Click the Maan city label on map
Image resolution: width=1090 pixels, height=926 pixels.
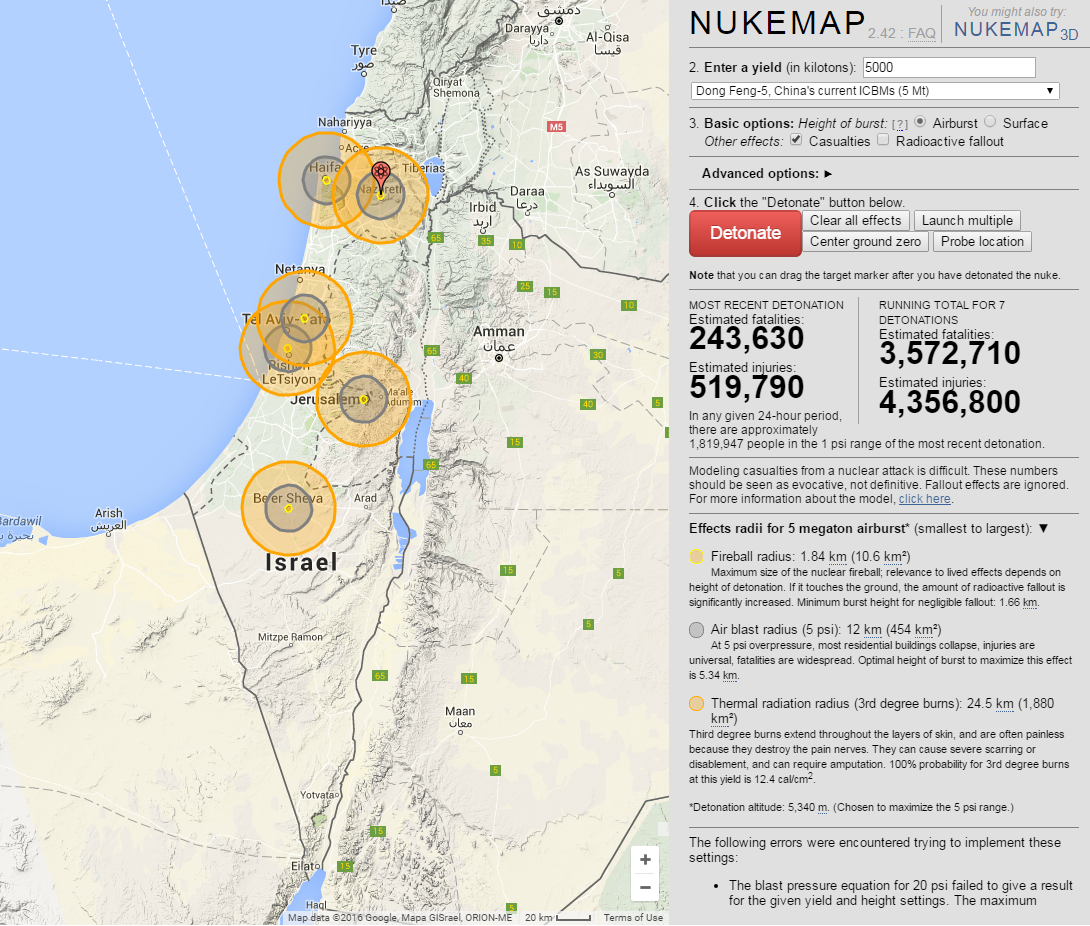(x=460, y=711)
